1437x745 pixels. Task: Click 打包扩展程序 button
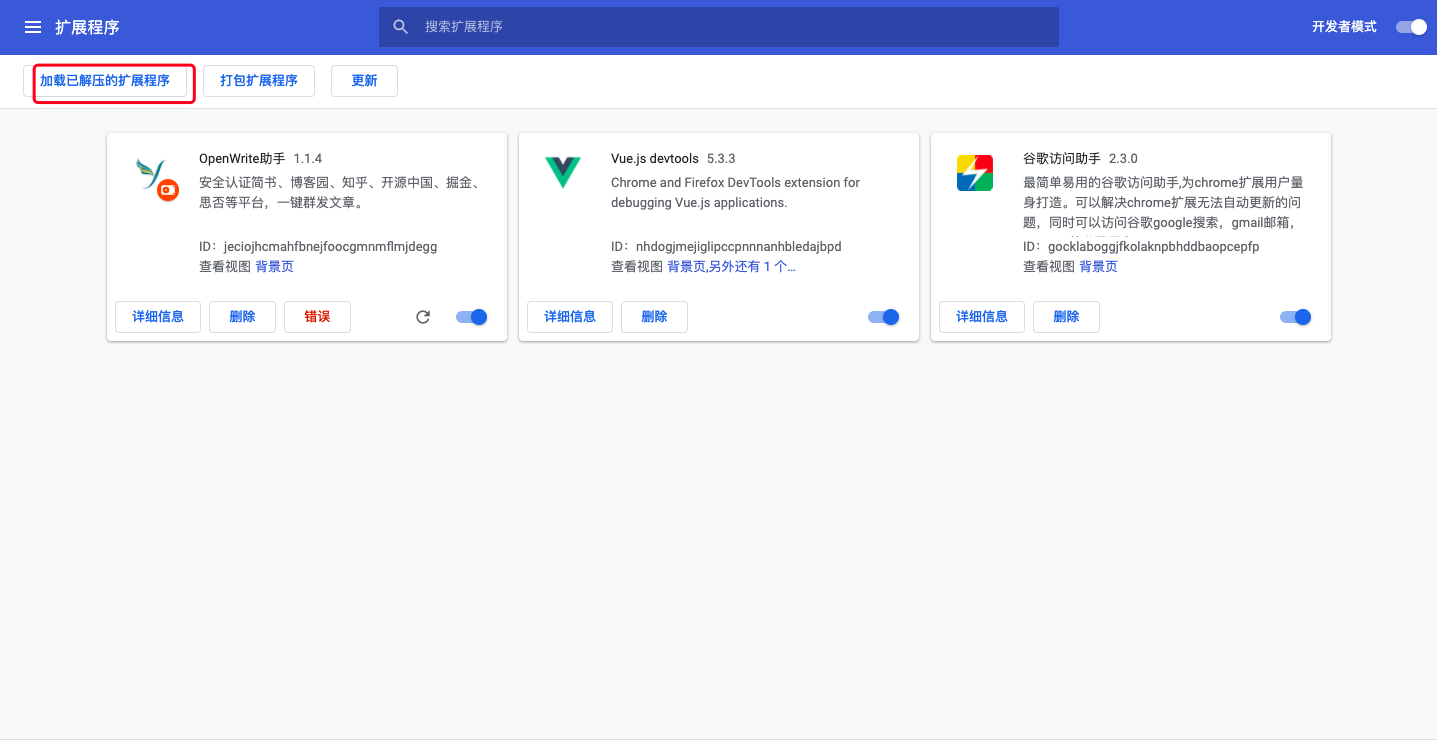[x=259, y=81]
